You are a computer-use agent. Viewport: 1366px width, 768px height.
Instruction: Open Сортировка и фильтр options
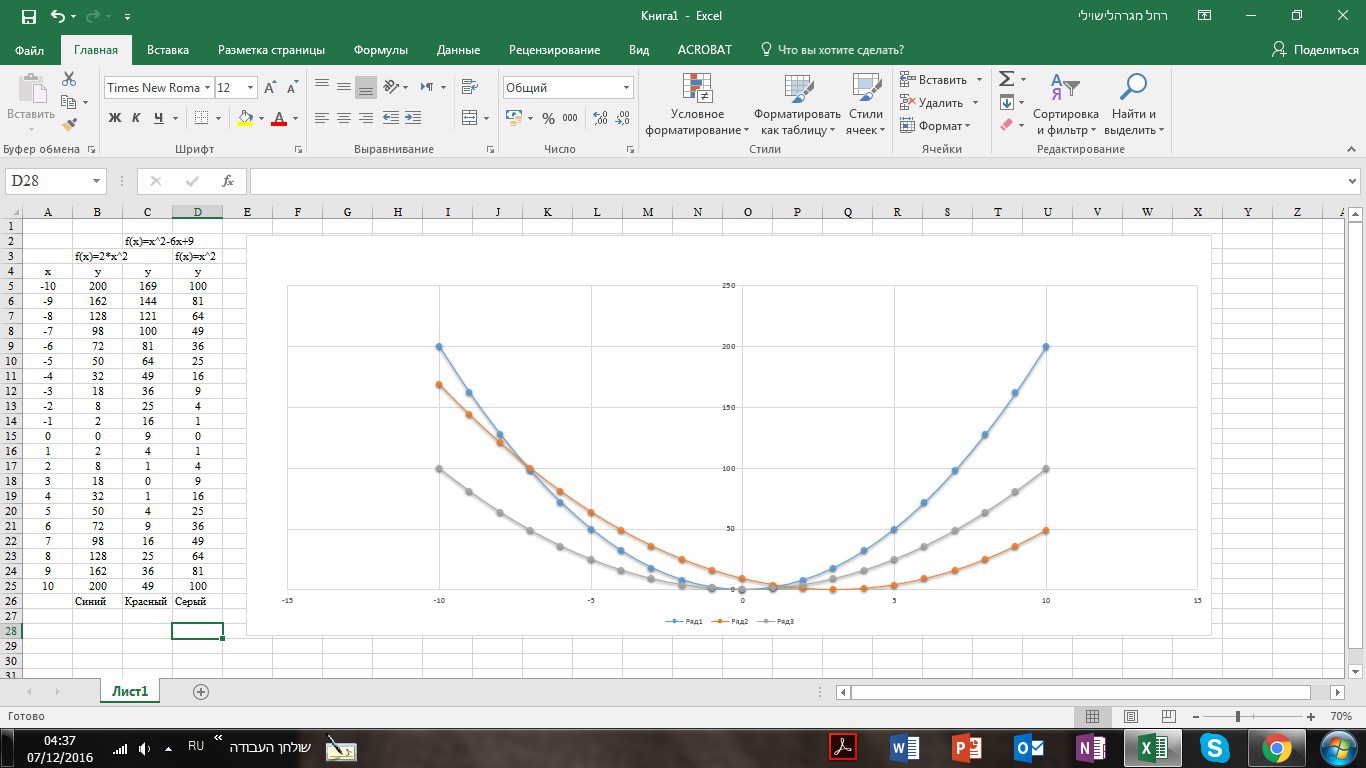(1065, 105)
